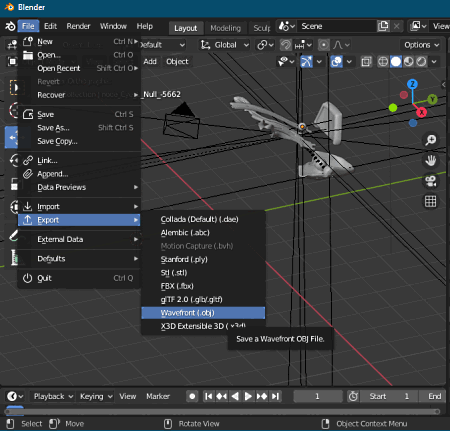Screen dimensions: 450x431
Task: Choose Open... from the File menu
Action: (79, 55)
